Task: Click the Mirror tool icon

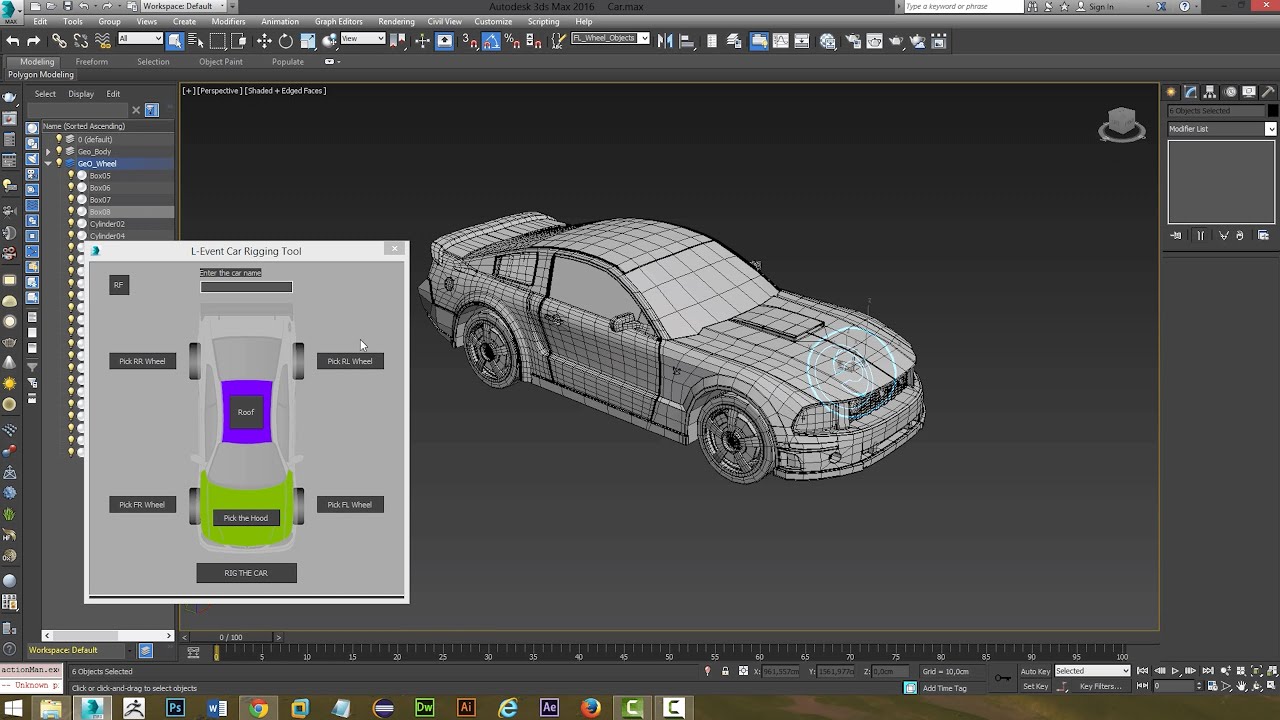Action: pyautogui.click(x=665, y=41)
